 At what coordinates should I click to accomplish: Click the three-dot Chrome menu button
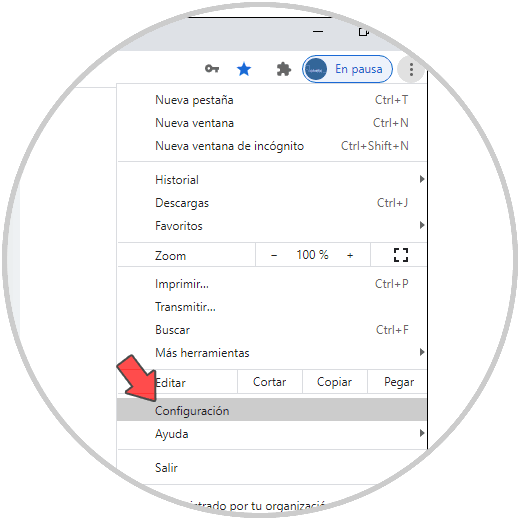(x=411, y=69)
